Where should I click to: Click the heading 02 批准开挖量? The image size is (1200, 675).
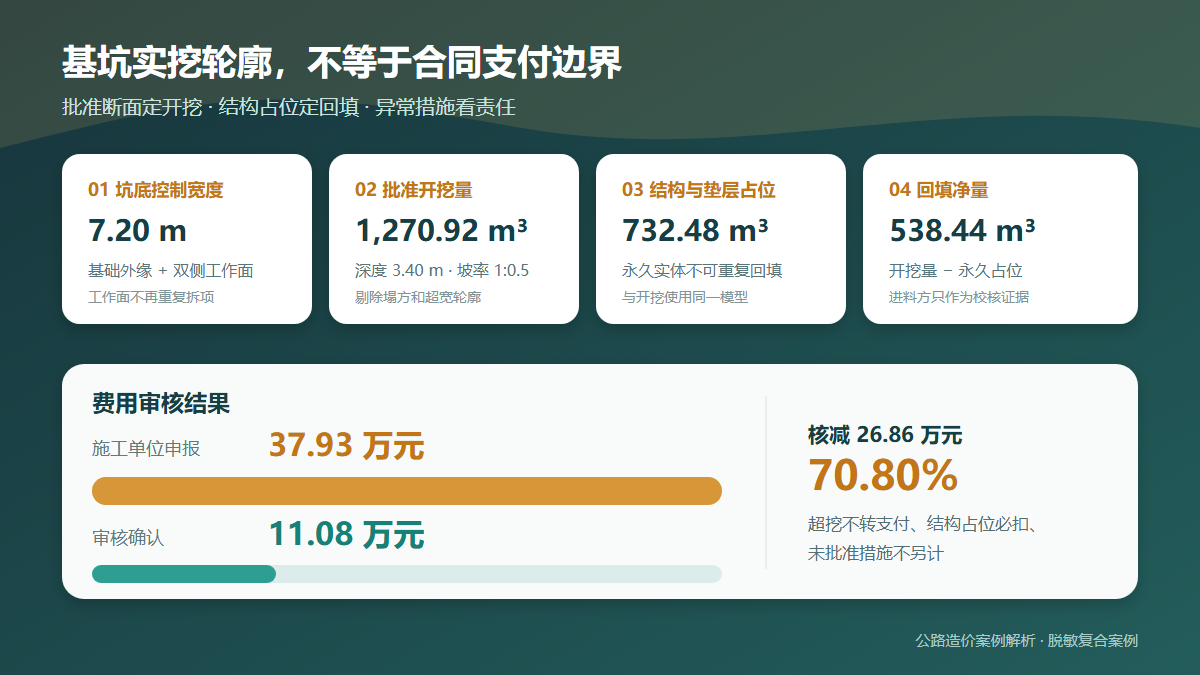click(414, 190)
